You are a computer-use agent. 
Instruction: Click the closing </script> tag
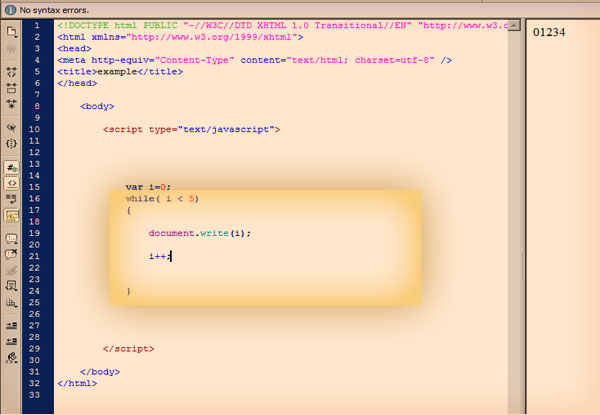(x=129, y=349)
